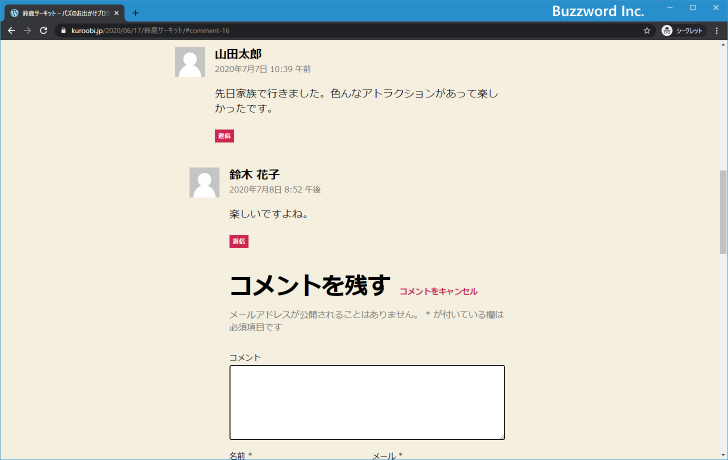The height and width of the screenshot is (460, 728).
Task: Reply to 鈴木 花子's comment
Action: coord(239,242)
